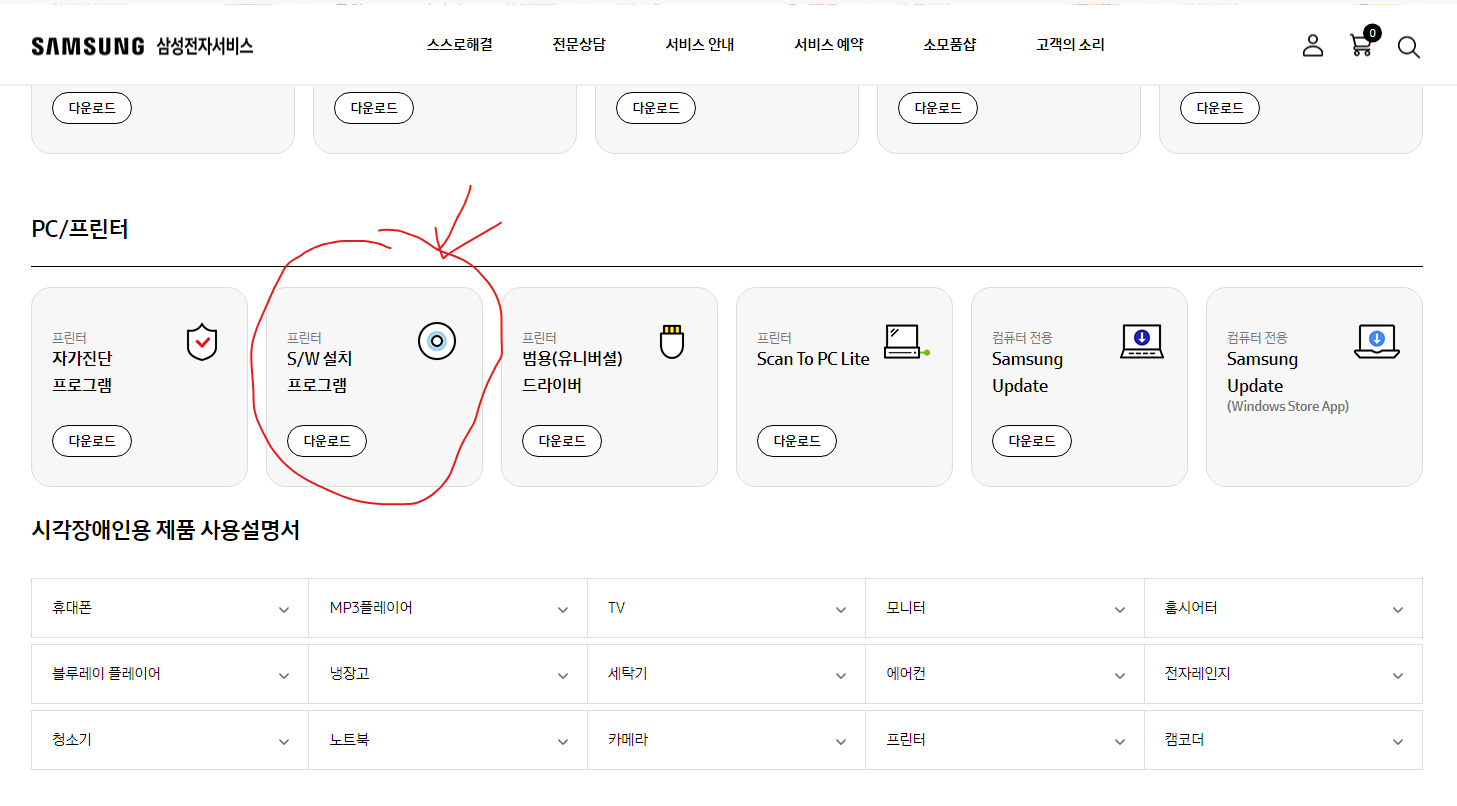1457x806 pixels.
Task: Expand the 모니터 manual dropdown
Action: (x=1005, y=608)
